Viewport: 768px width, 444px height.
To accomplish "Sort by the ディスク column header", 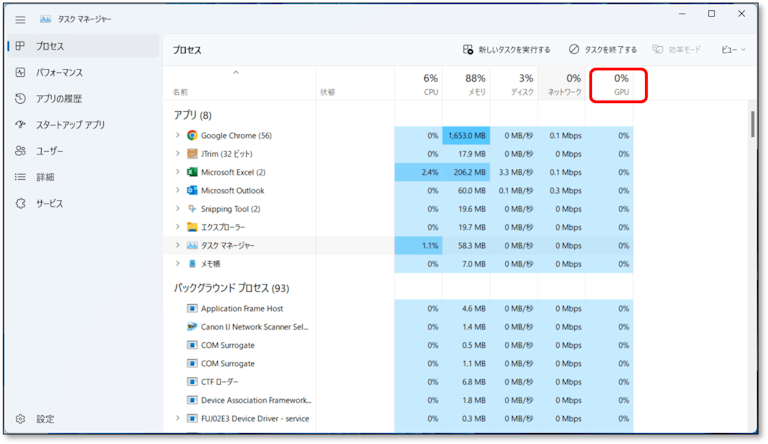I will 514,84.
